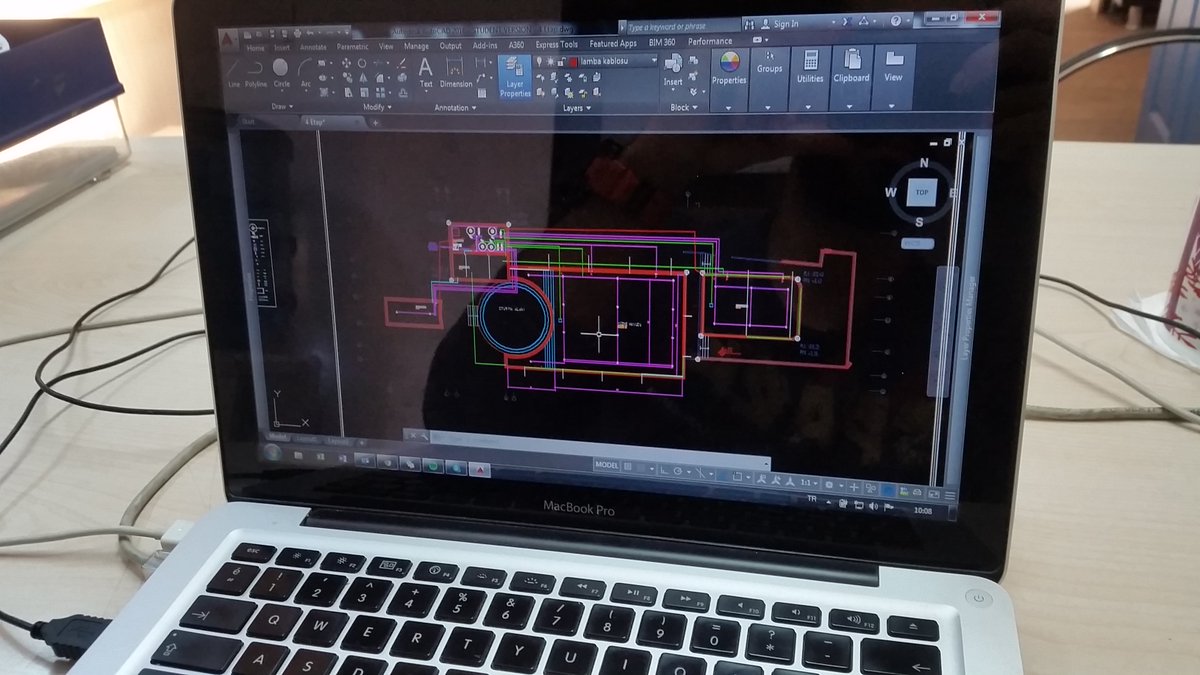1200x675 pixels.
Task: Expand the Block panel dropdown
Action: (684, 107)
